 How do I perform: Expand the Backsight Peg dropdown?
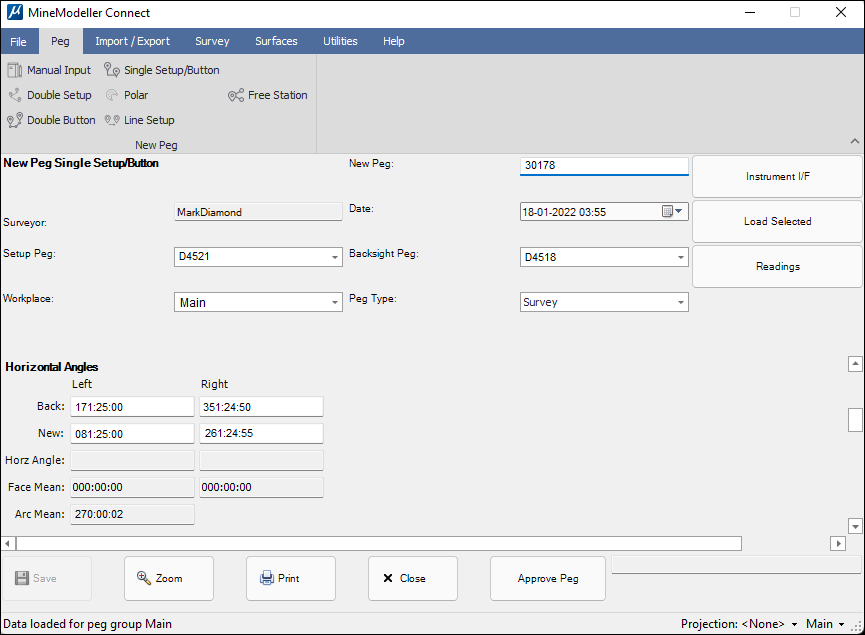point(681,257)
